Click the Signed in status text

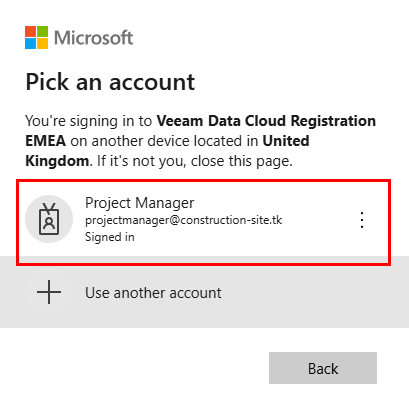pyautogui.click(x=110, y=237)
